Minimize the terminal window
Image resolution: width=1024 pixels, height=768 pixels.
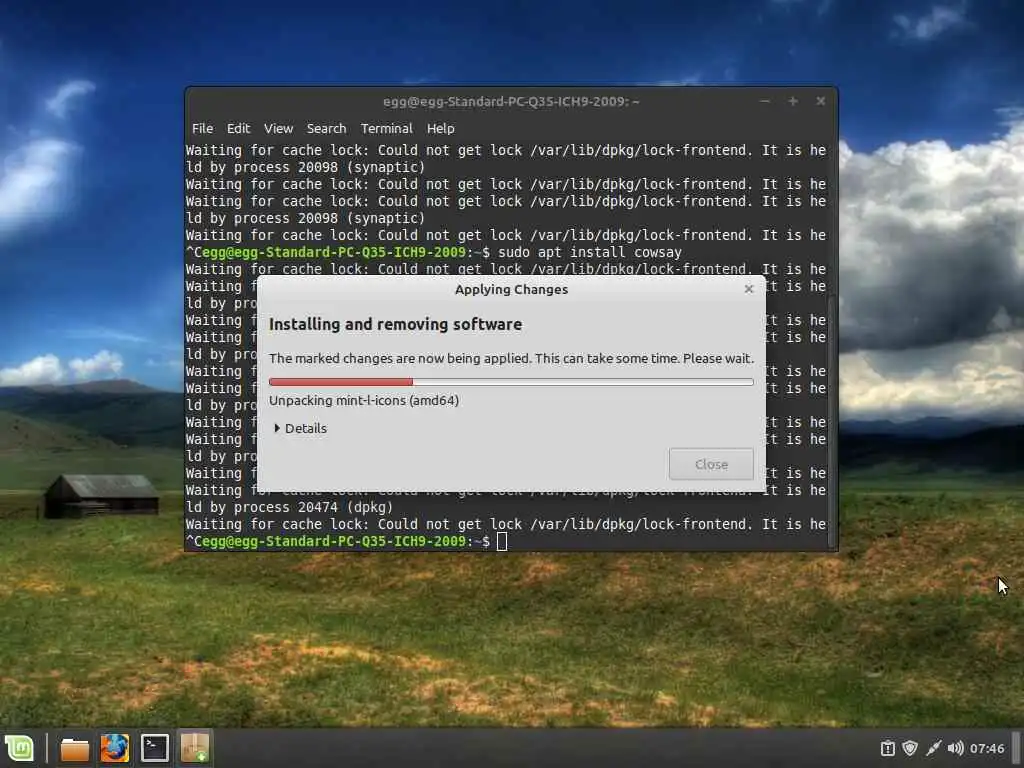765,101
